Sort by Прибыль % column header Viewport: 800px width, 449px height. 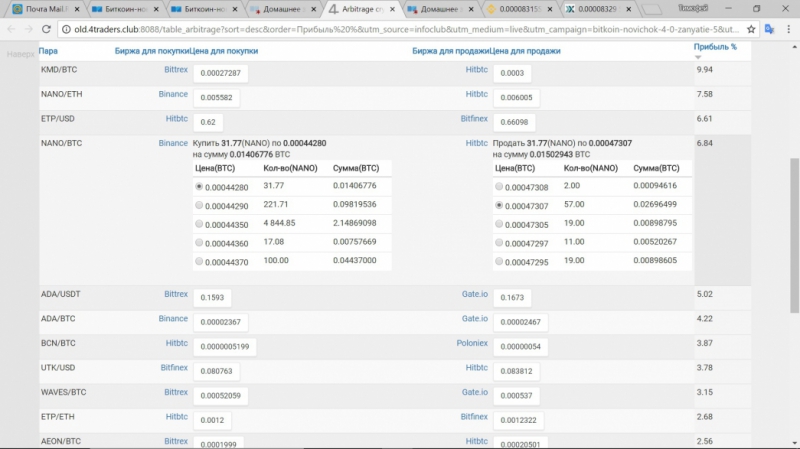[715, 47]
